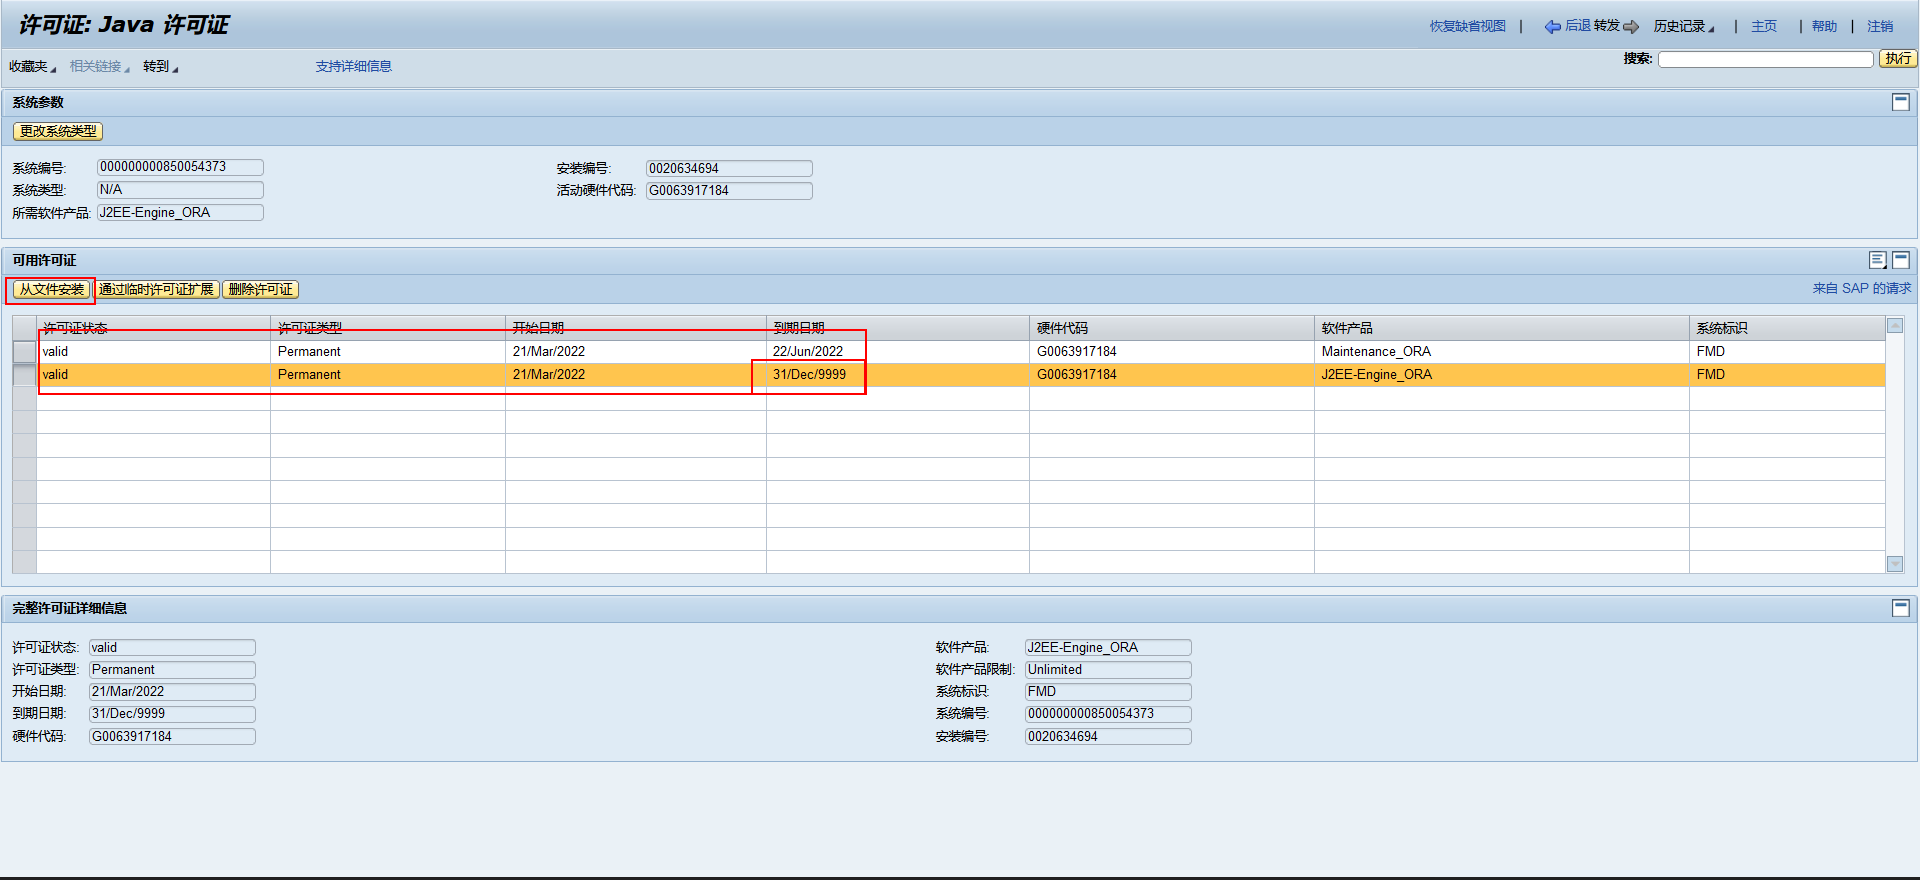Image resolution: width=1920 pixels, height=880 pixels.
Task: Click the table scroll up arrow
Action: (x=1895, y=325)
